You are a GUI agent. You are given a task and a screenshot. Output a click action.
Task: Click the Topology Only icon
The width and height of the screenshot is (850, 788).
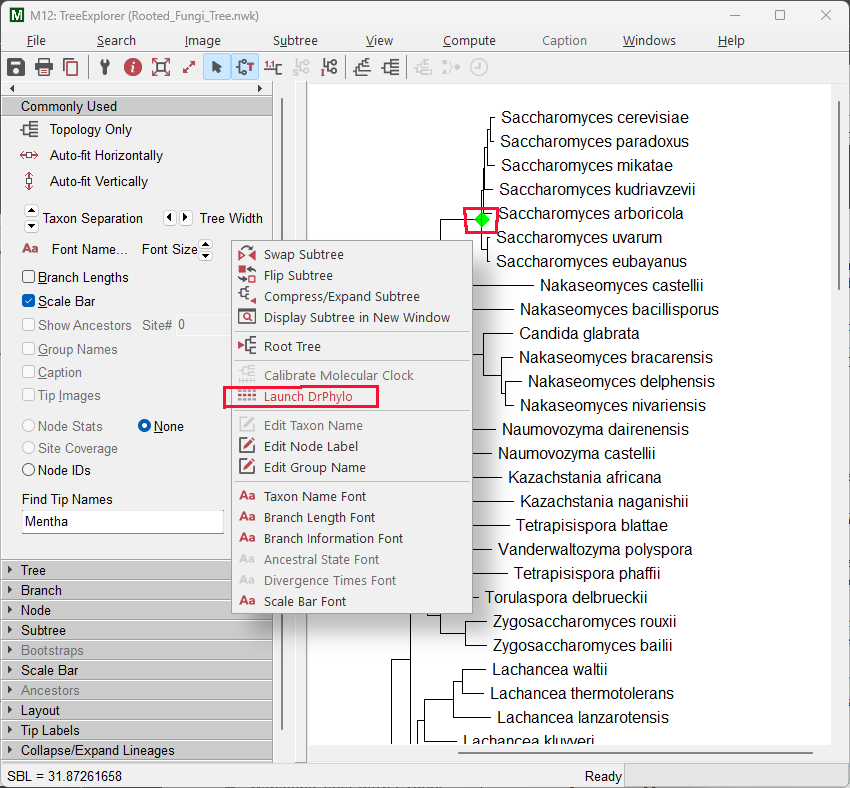[30, 129]
